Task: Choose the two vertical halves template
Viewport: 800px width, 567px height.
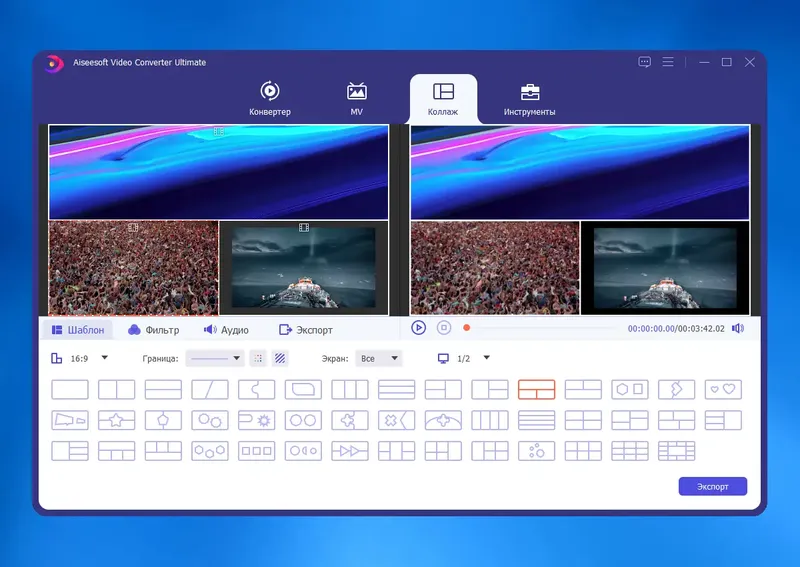Action: pos(116,389)
